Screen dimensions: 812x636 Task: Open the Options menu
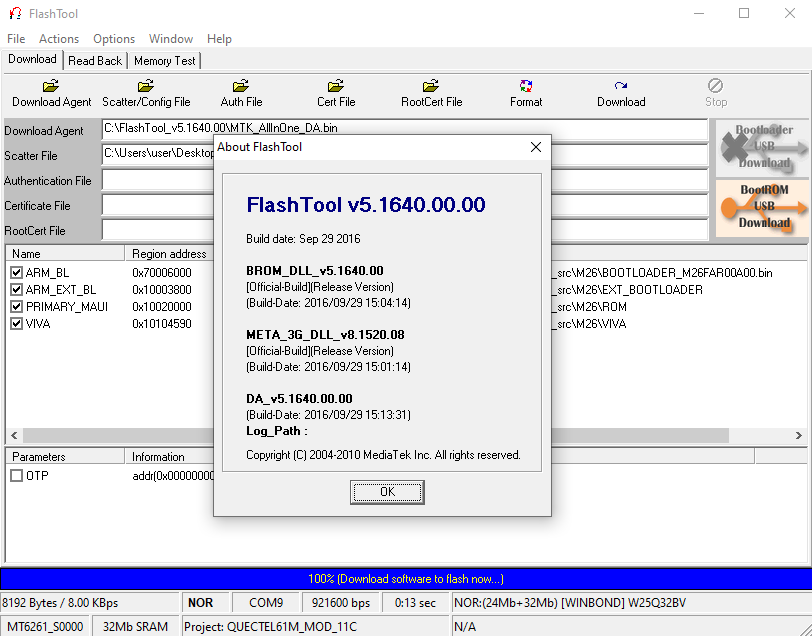(x=114, y=39)
